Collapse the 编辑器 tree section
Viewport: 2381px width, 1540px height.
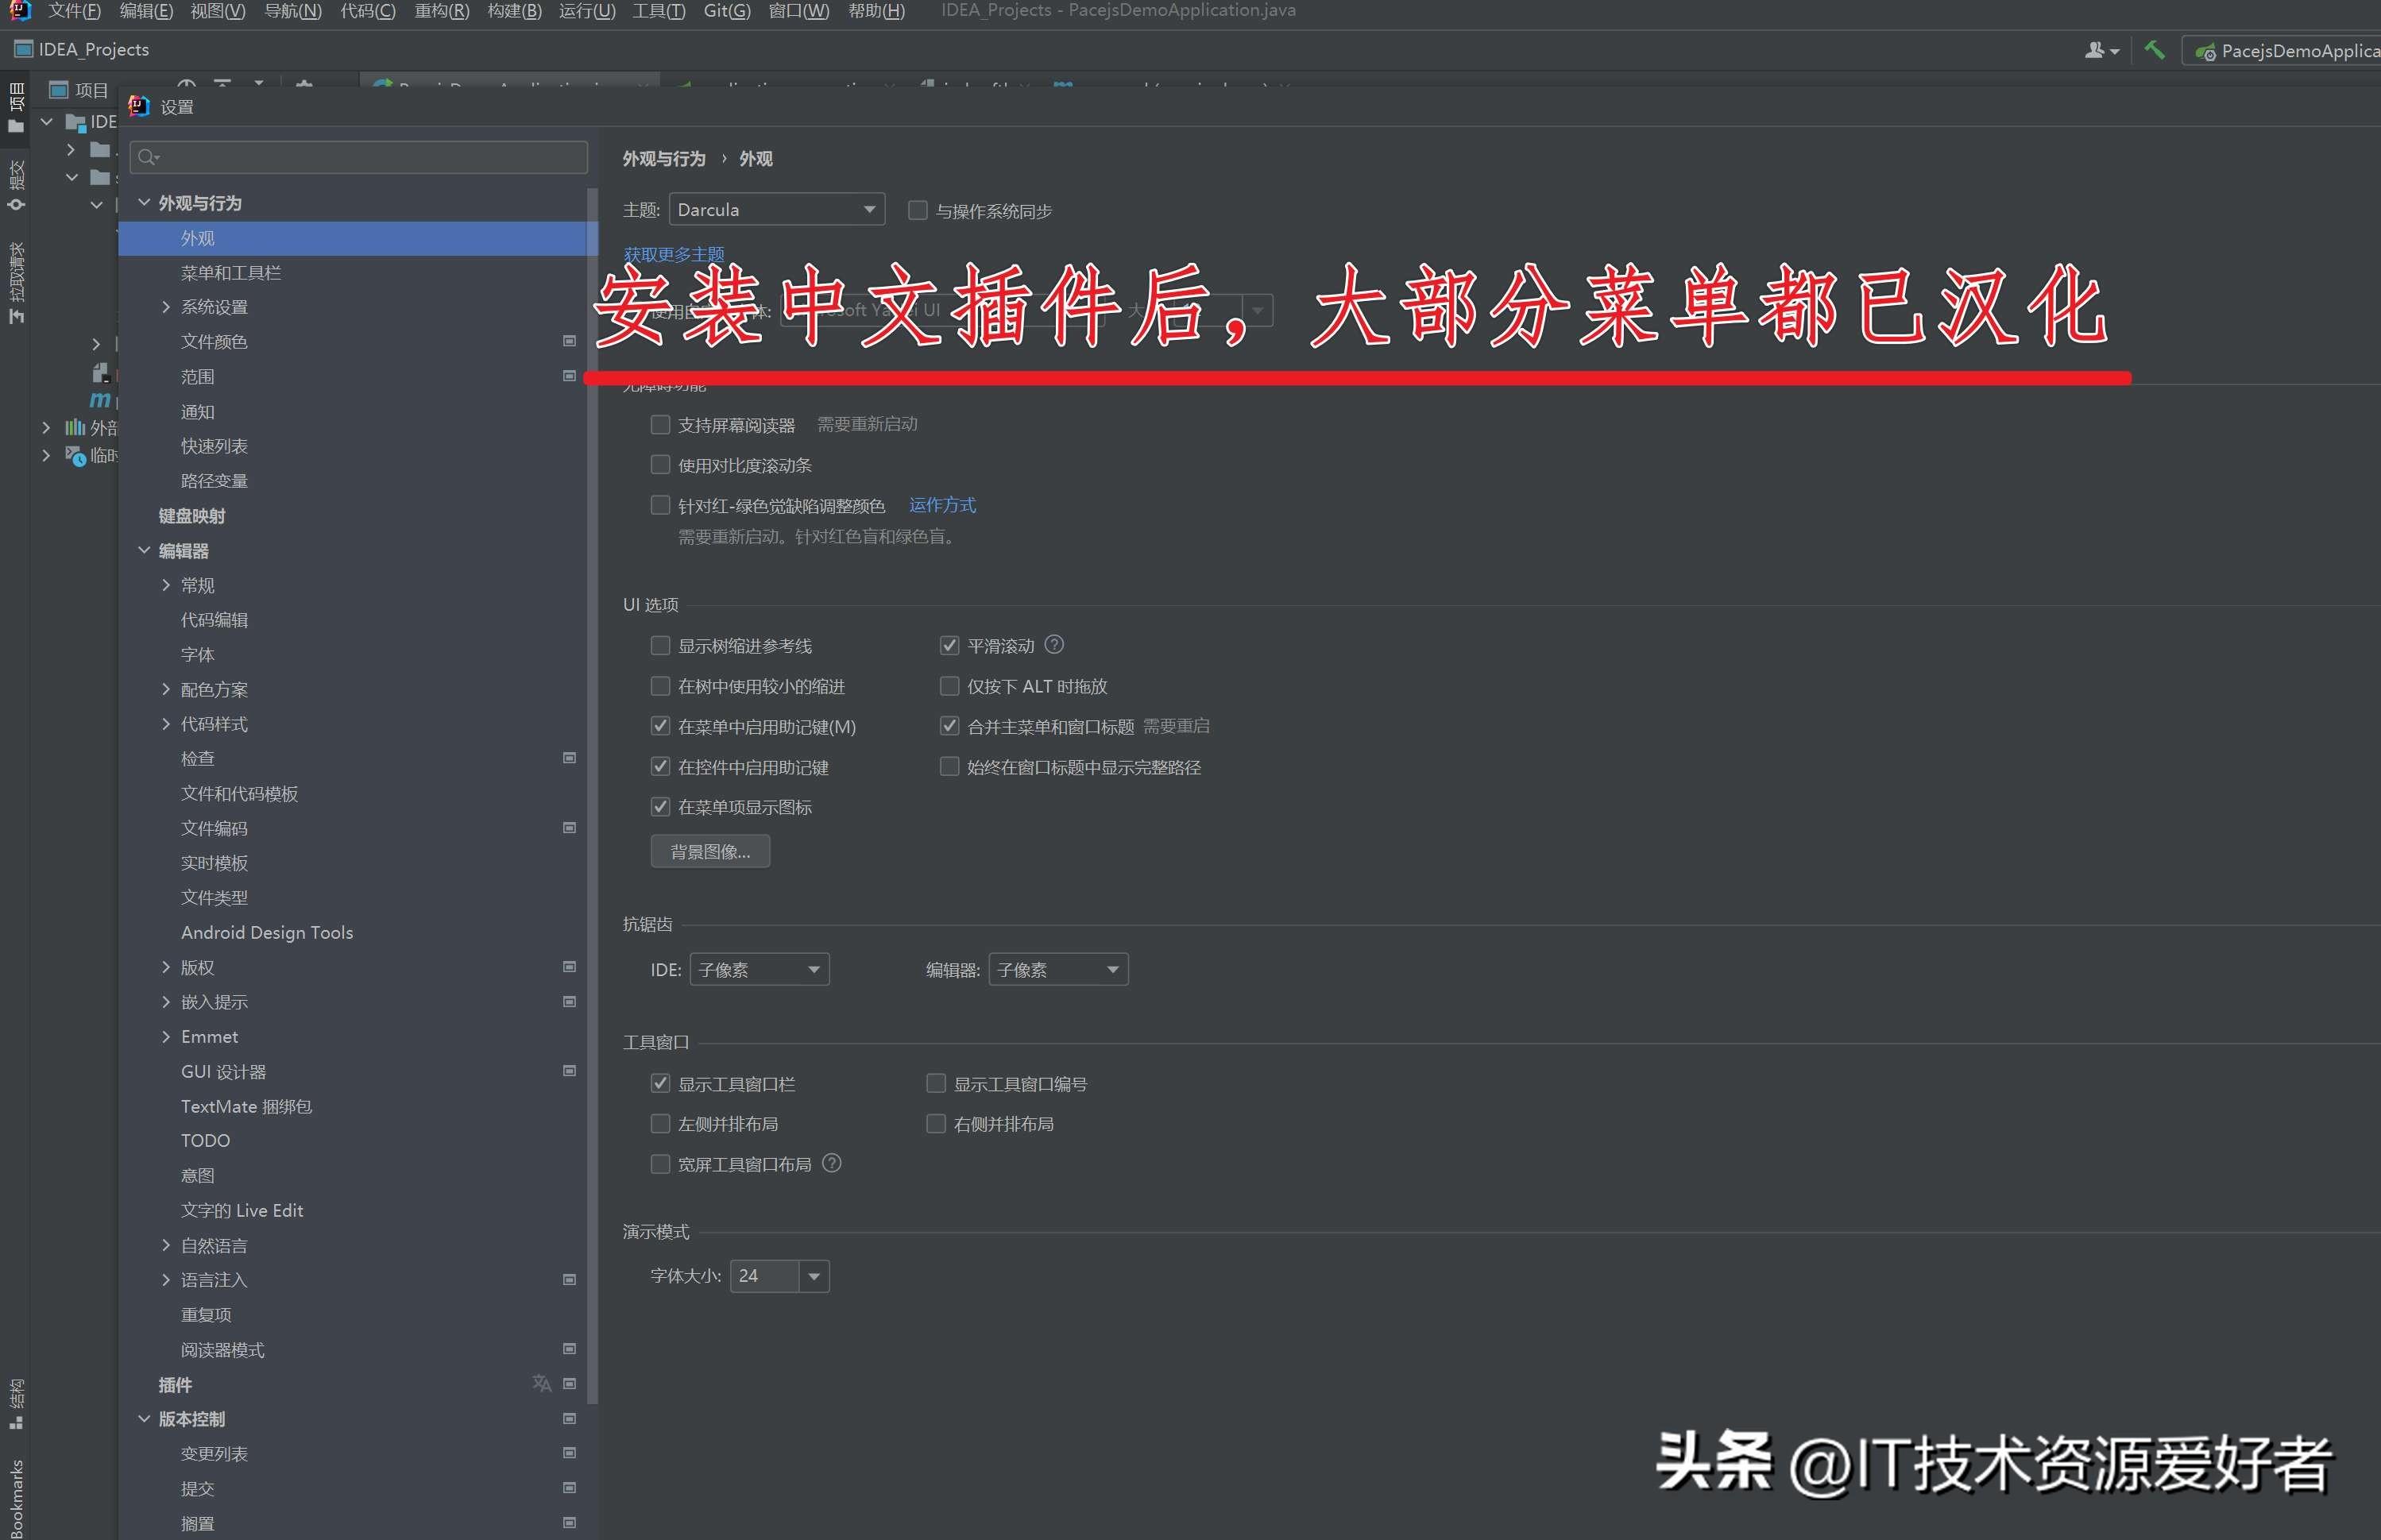click(x=144, y=550)
